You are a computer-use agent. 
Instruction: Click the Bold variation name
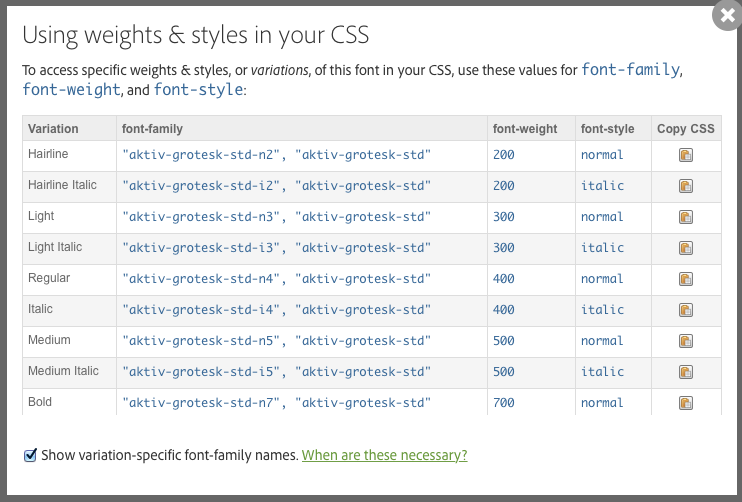point(40,402)
